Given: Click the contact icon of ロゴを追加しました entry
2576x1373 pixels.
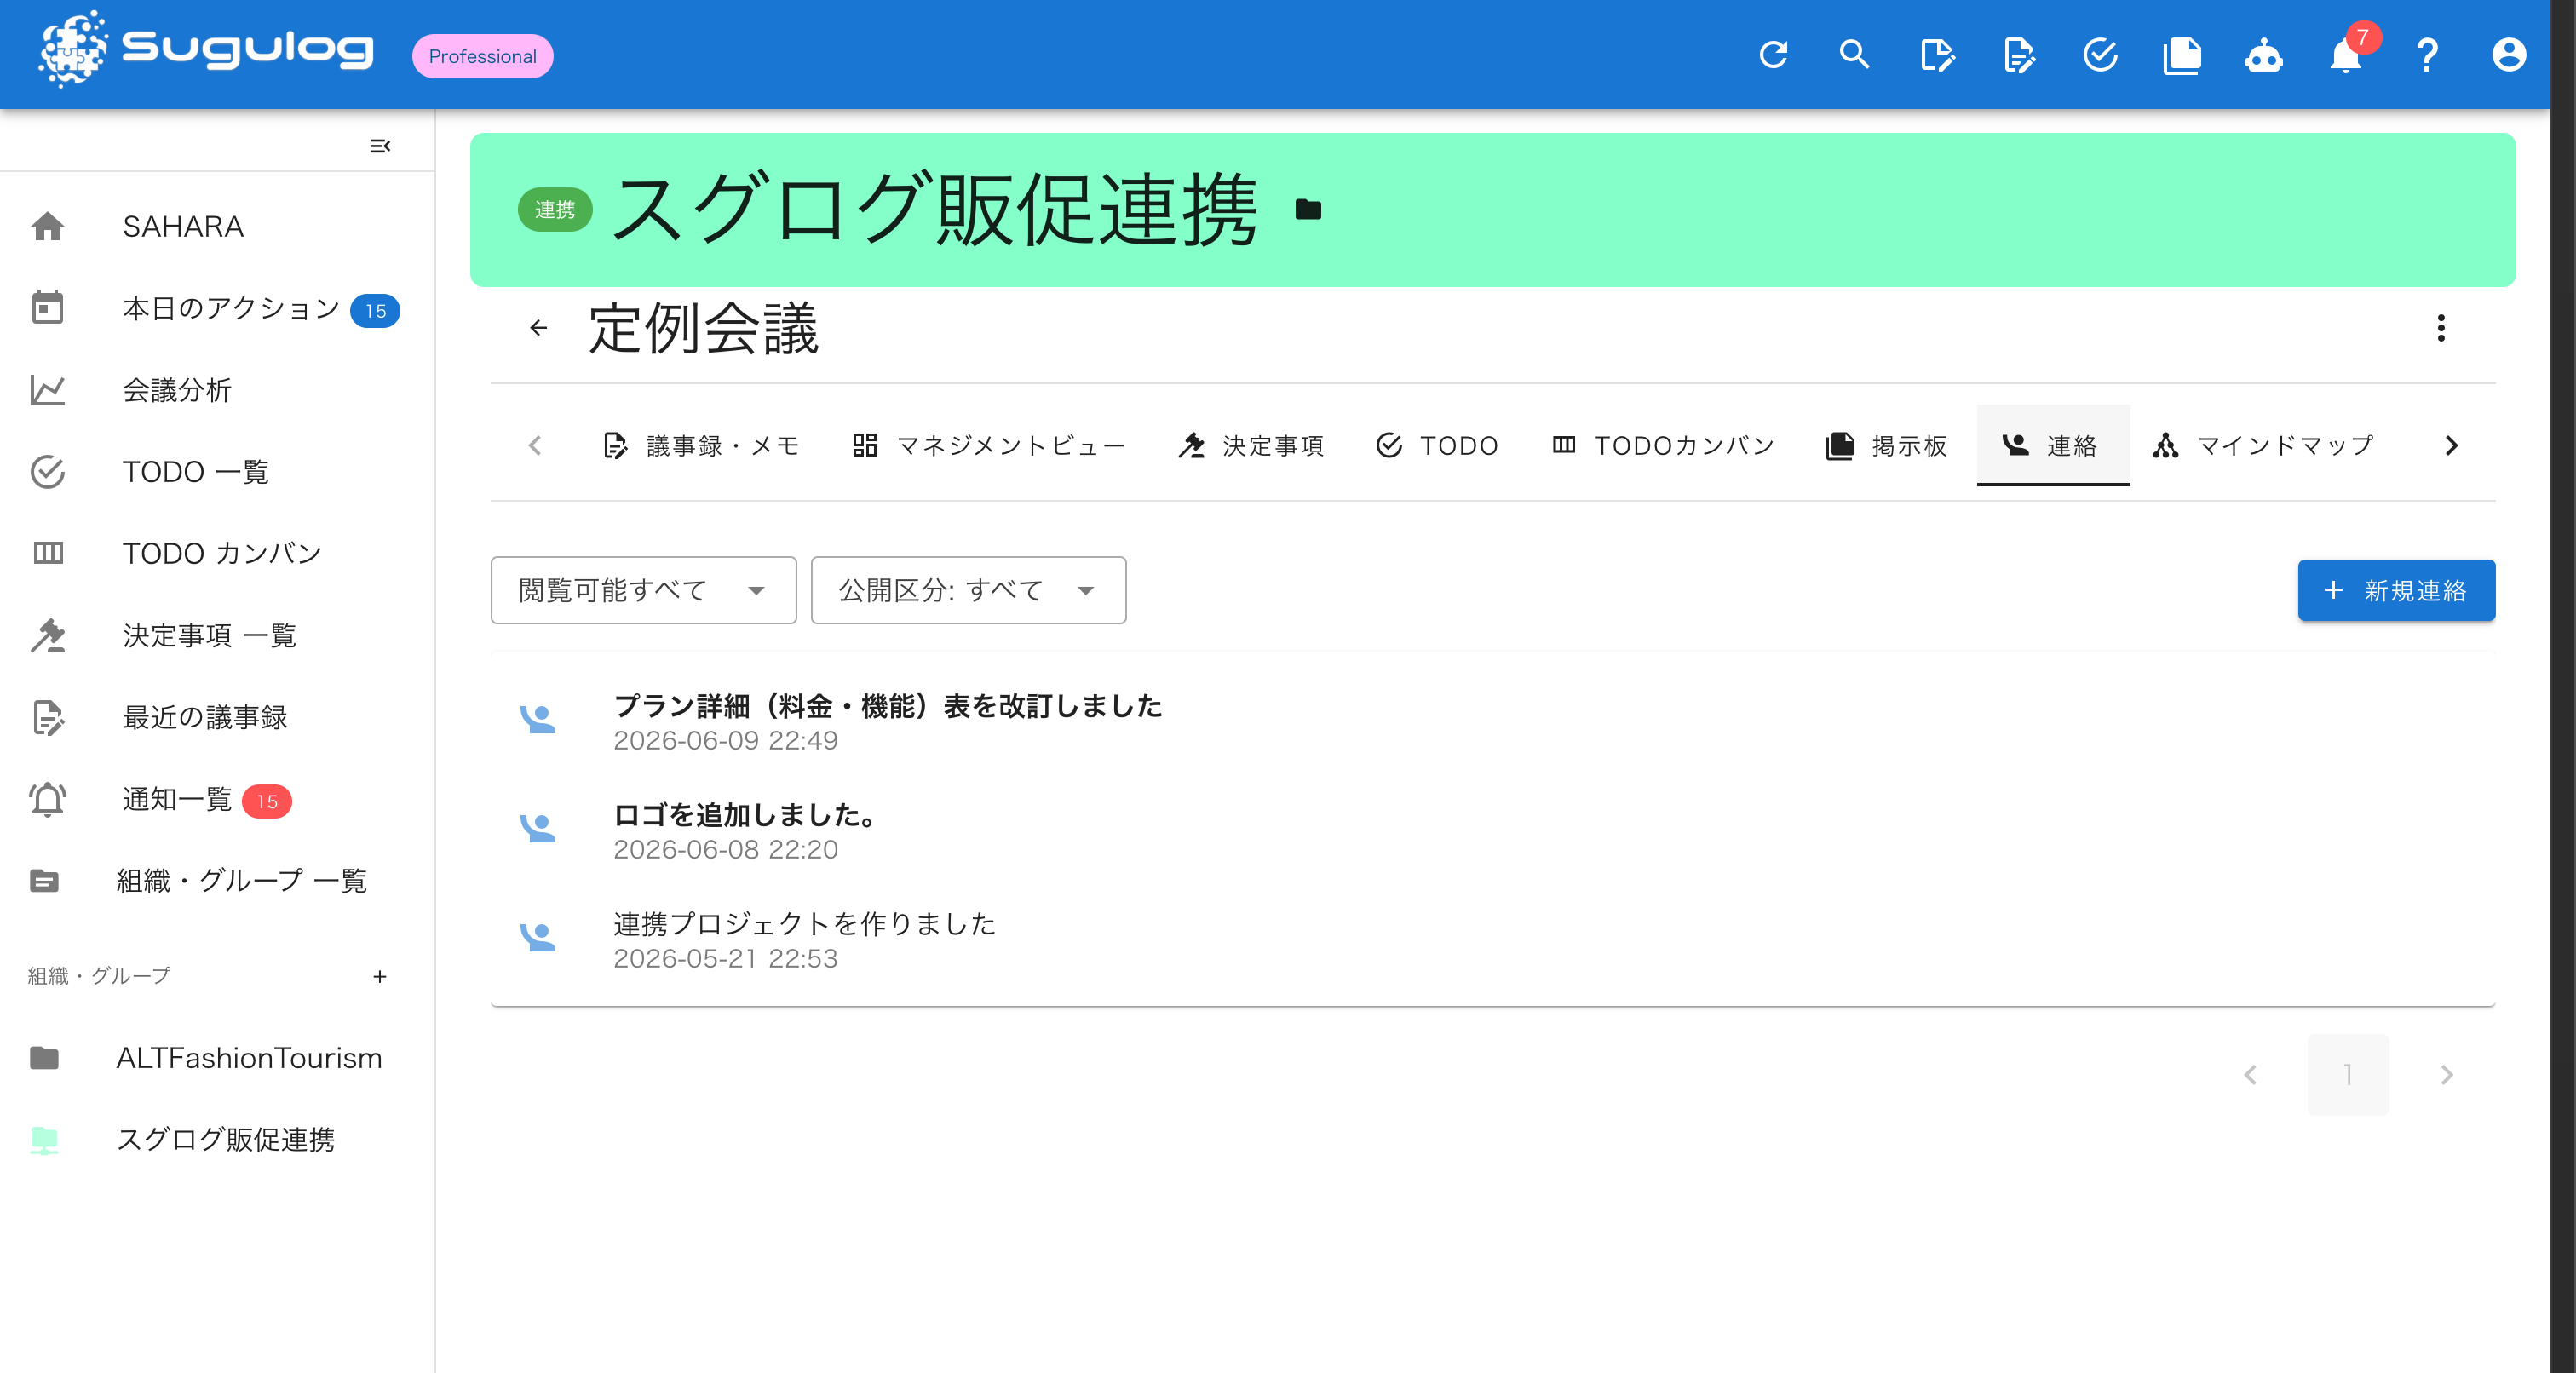Looking at the screenshot, I should coord(538,828).
